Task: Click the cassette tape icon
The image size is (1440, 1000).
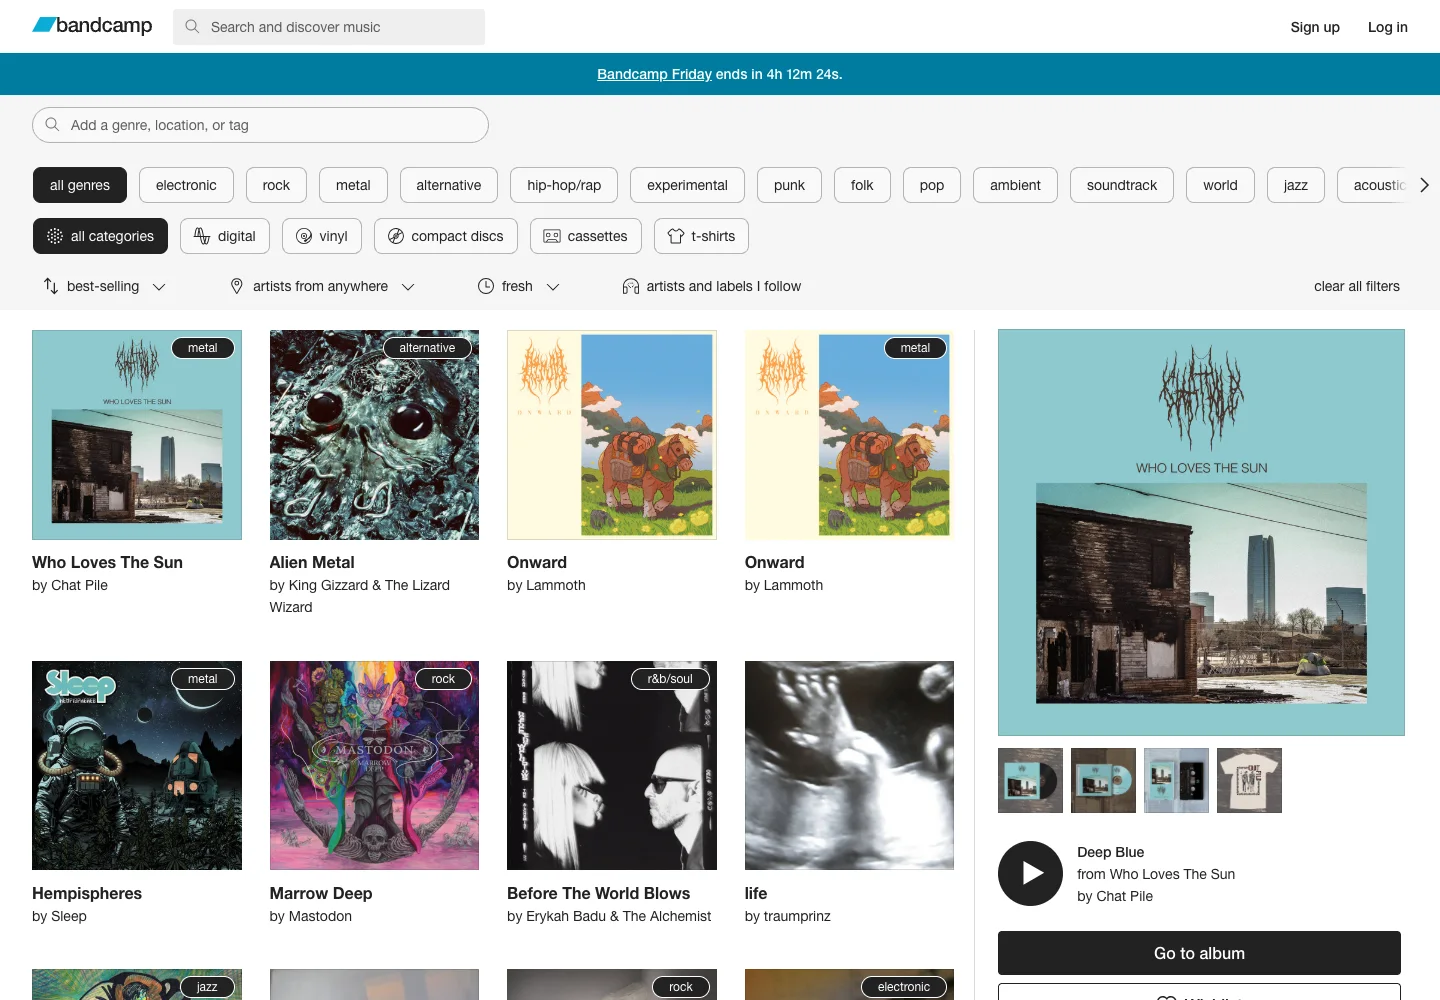Action: [552, 236]
